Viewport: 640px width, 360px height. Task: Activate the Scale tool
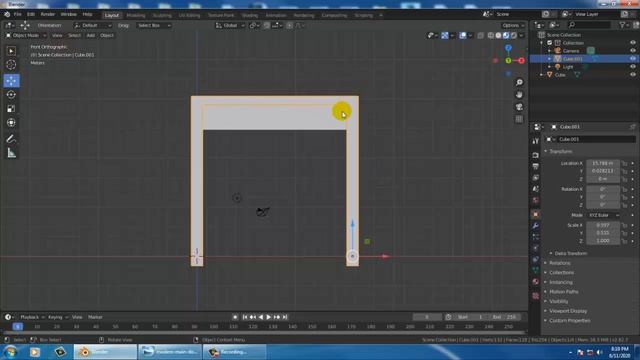coord(11,109)
